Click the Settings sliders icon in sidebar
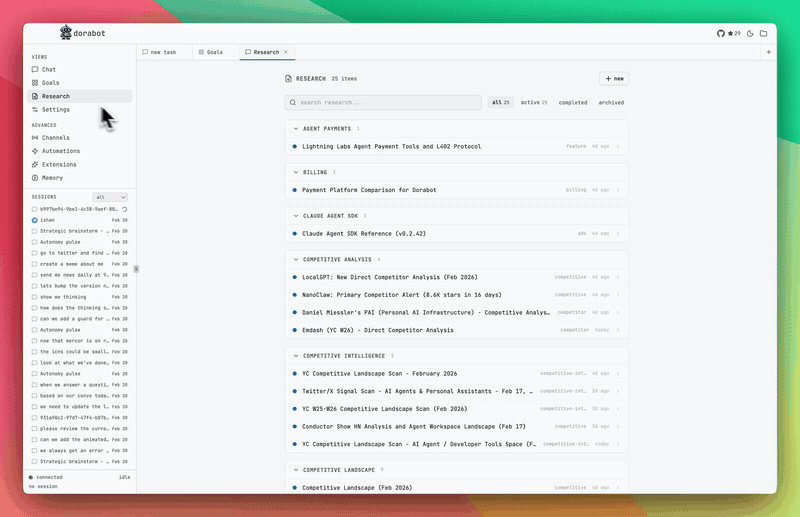The height and width of the screenshot is (517, 800). coord(35,110)
